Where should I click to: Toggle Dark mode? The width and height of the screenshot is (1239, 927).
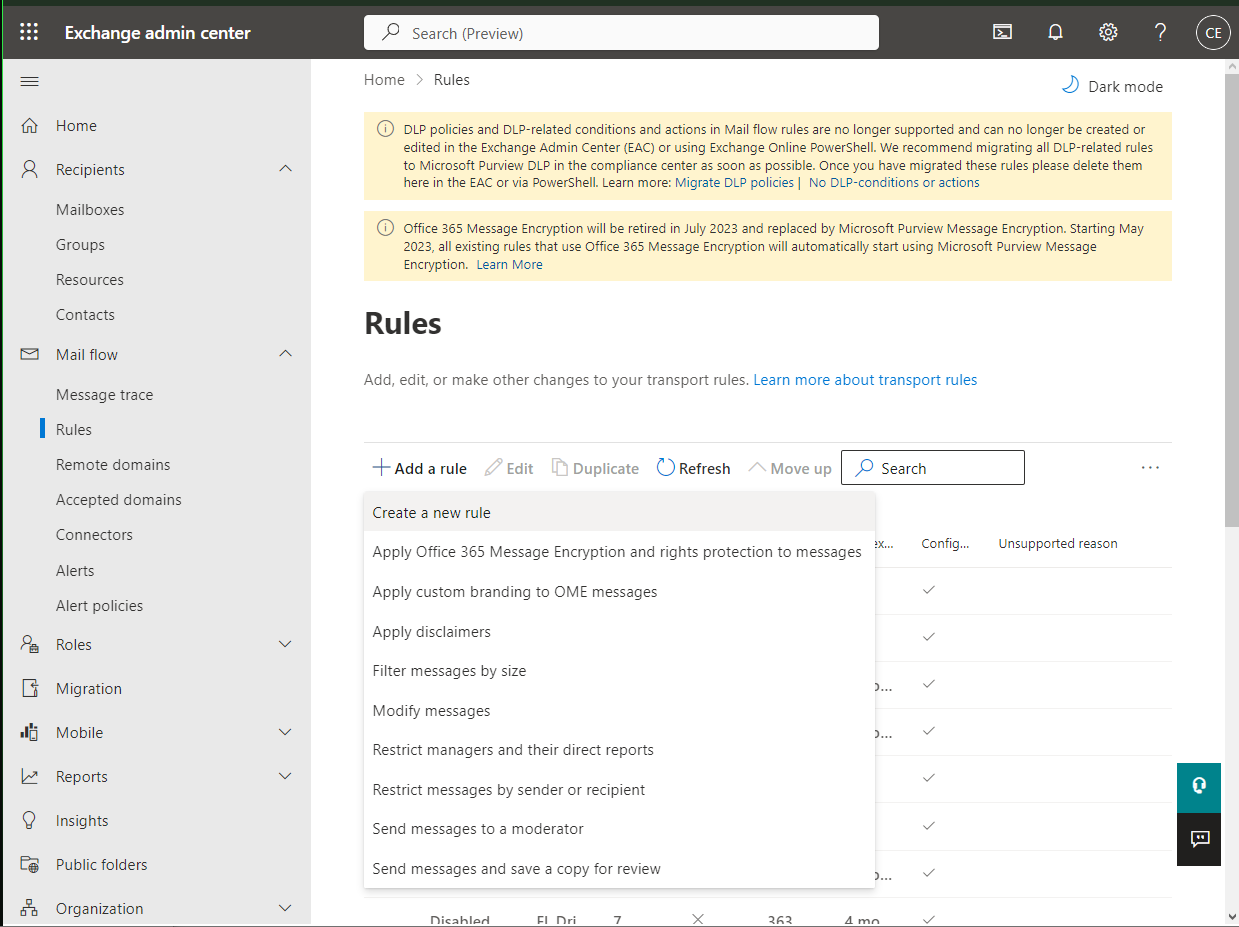[1112, 86]
